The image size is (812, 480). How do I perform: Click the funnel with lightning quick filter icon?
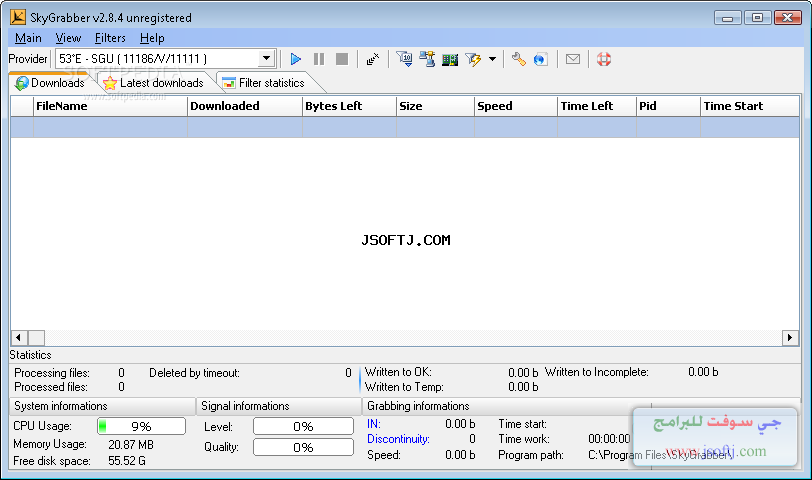[x=473, y=59]
